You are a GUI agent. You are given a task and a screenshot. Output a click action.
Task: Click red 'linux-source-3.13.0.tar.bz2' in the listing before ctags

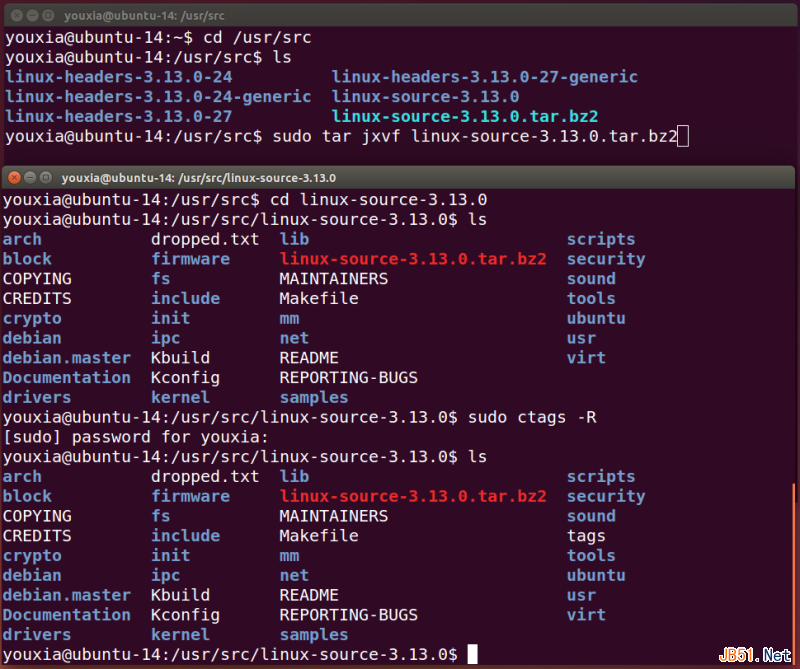[413, 259]
